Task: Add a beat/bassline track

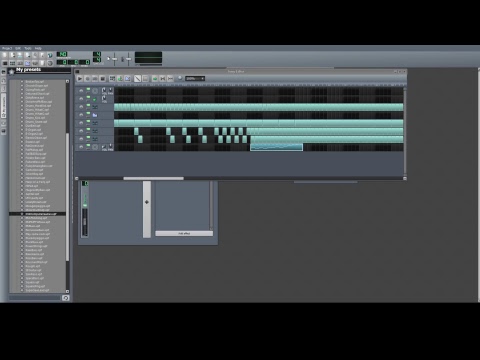Action: point(112,79)
